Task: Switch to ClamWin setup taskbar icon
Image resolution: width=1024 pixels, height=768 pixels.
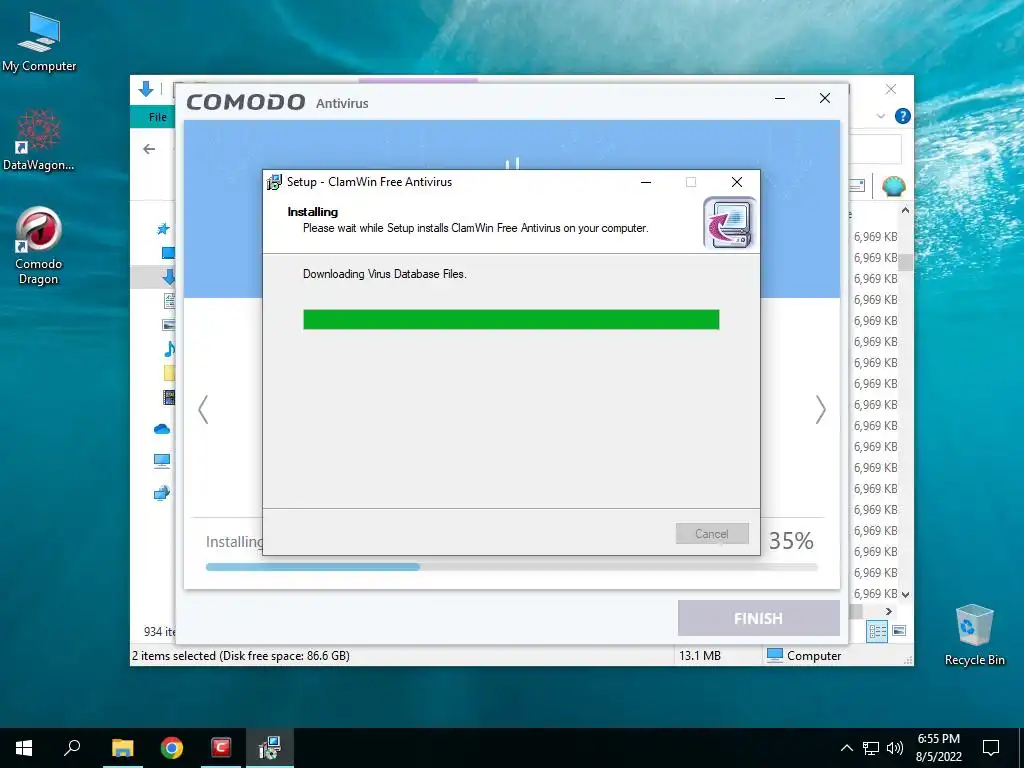Action: tap(269, 748)
